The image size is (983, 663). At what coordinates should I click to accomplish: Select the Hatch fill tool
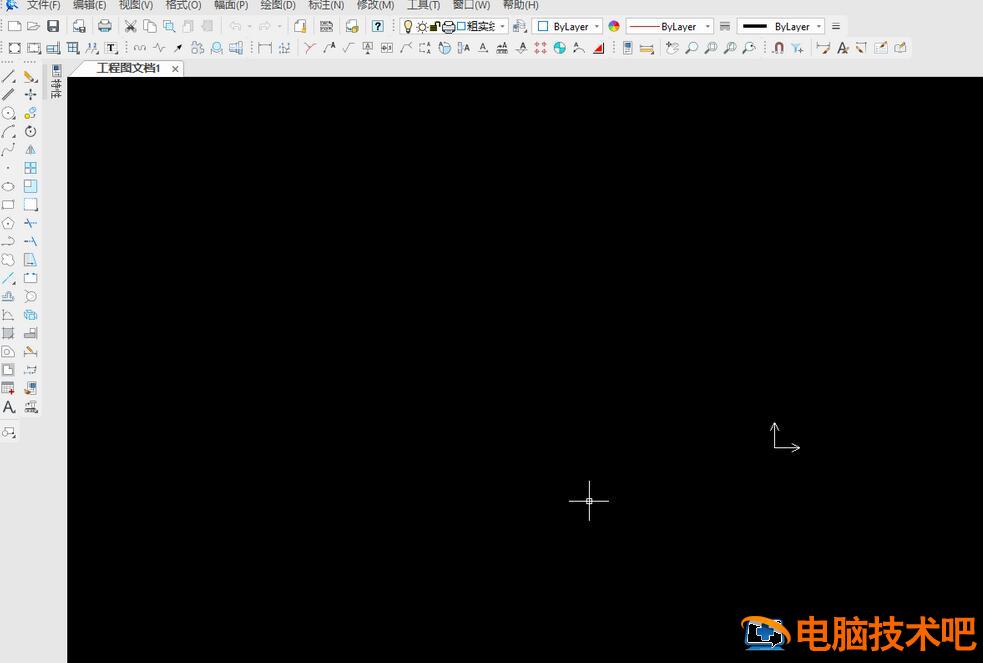click(x=8, y=333)
